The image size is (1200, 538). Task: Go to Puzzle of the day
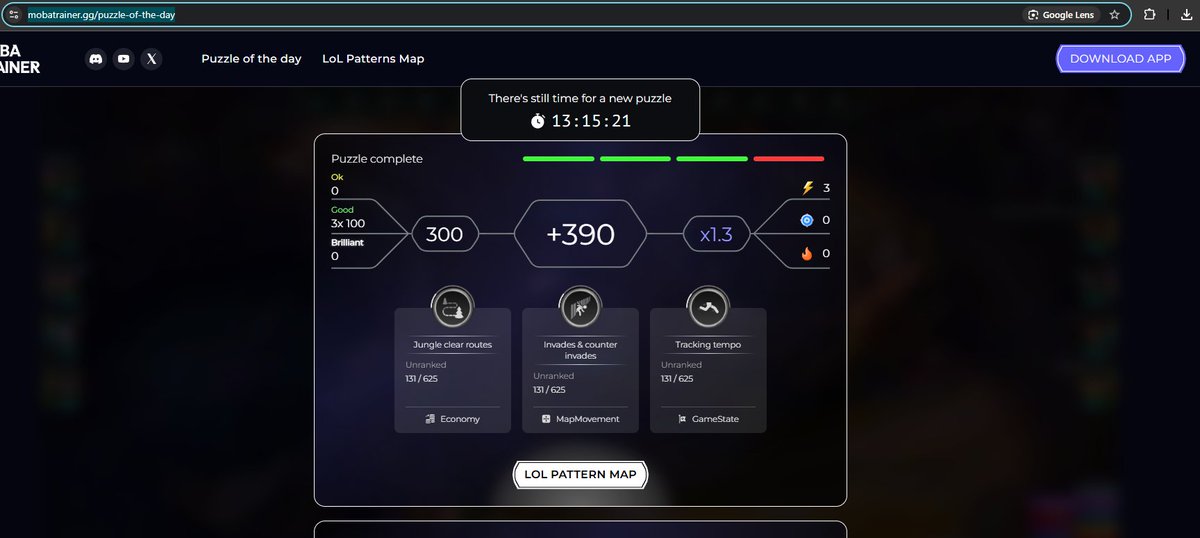[251, 59]
